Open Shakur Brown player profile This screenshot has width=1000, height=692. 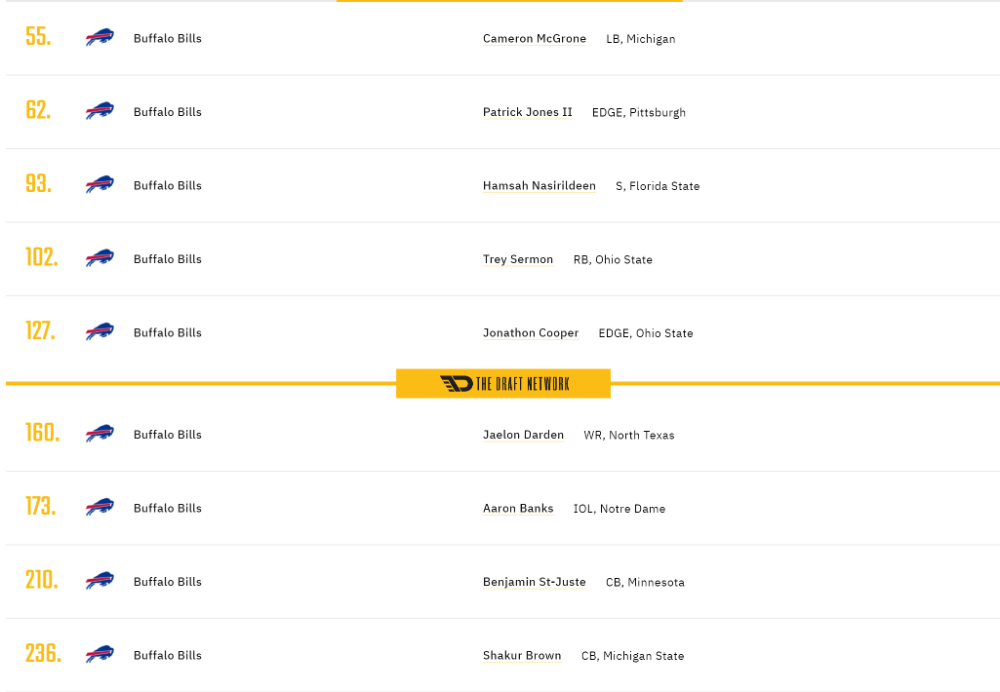(x=522, y=655)
